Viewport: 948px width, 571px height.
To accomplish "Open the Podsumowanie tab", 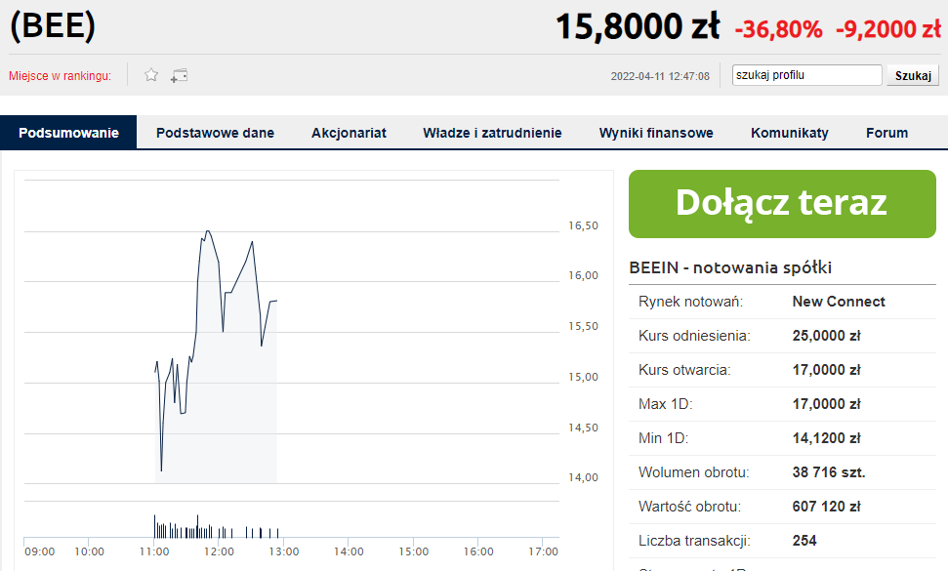I will point(68,133).
